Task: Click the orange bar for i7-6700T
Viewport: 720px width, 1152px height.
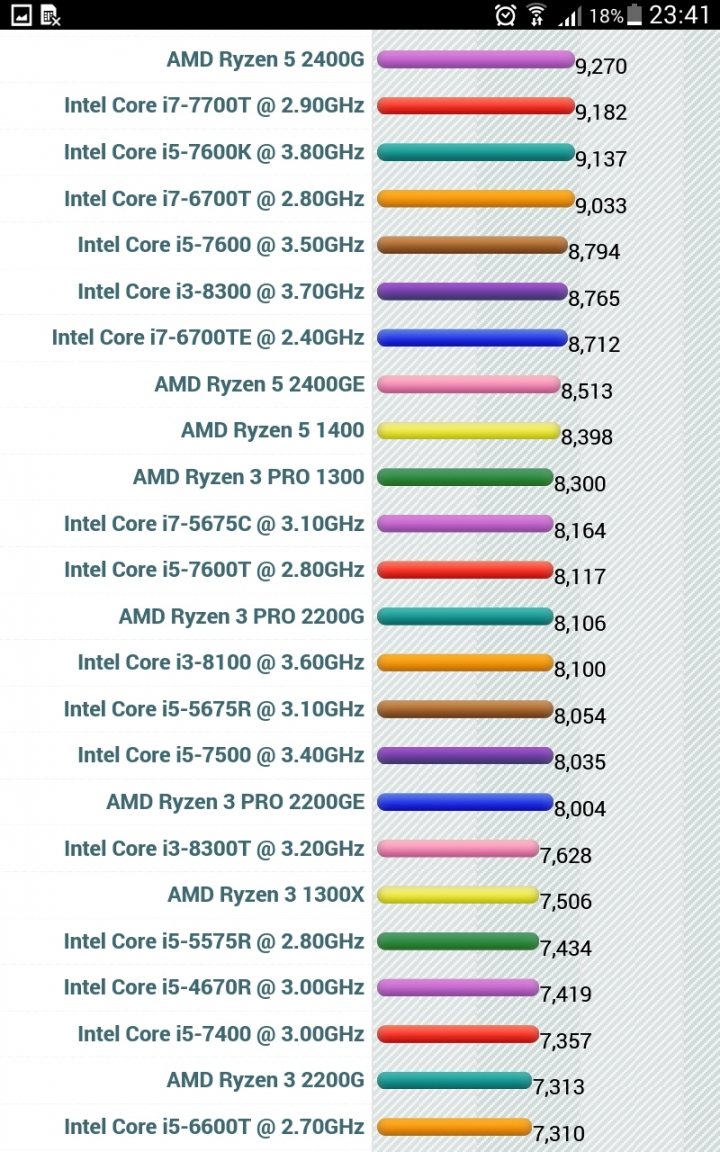Action: point(475,198)
